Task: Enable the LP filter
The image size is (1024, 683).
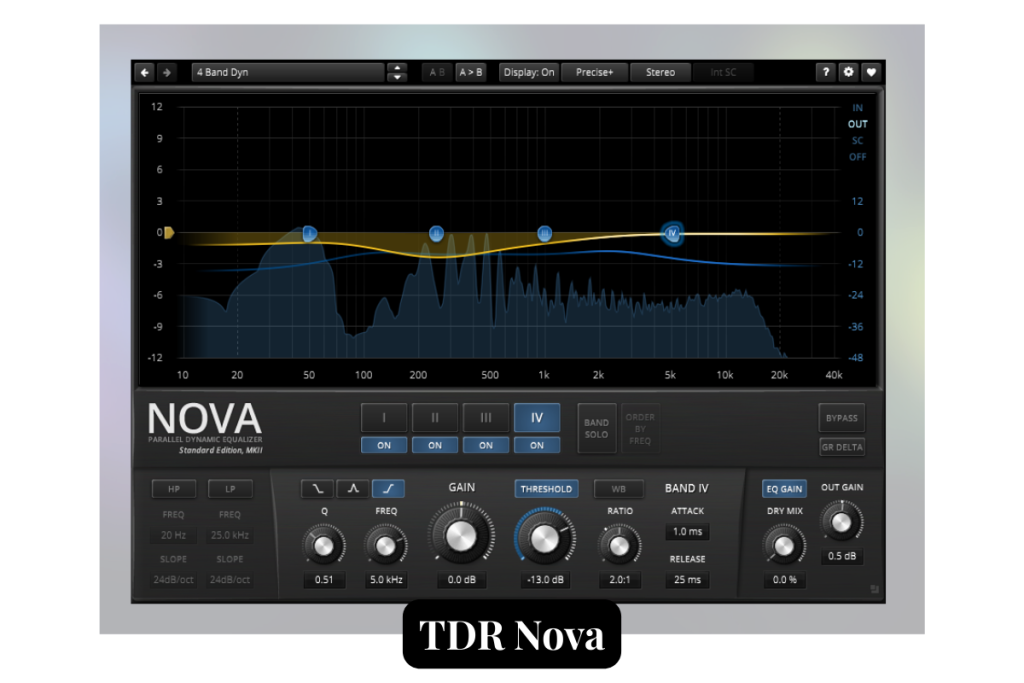Action: pyautogui.click(x=230, y=488)
